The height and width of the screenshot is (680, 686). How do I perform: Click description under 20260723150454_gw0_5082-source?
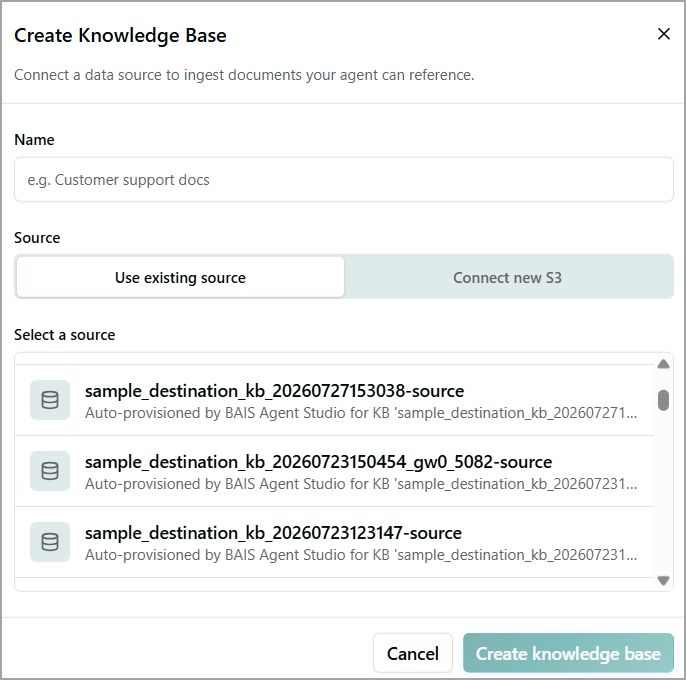tap(361, 484)
